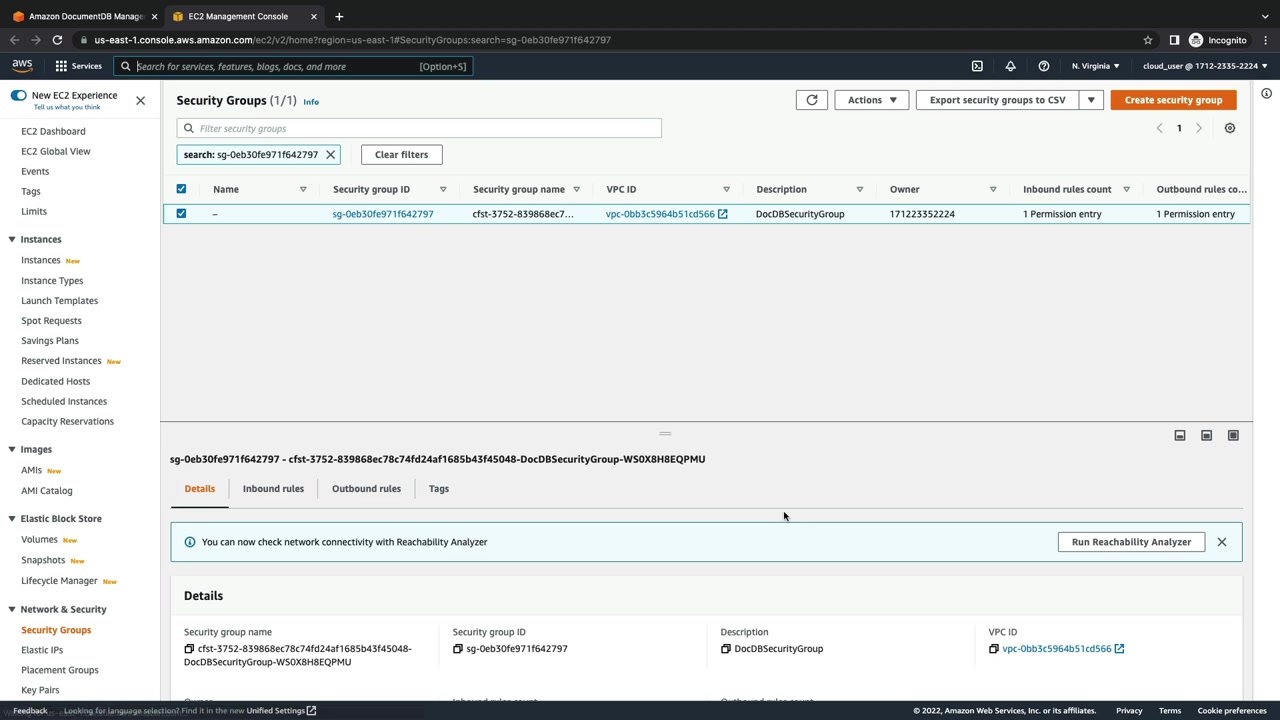Open EC2 Dashboard in sidebar
Viewport: 1280px width, 720px height.
tap(53, 131)
